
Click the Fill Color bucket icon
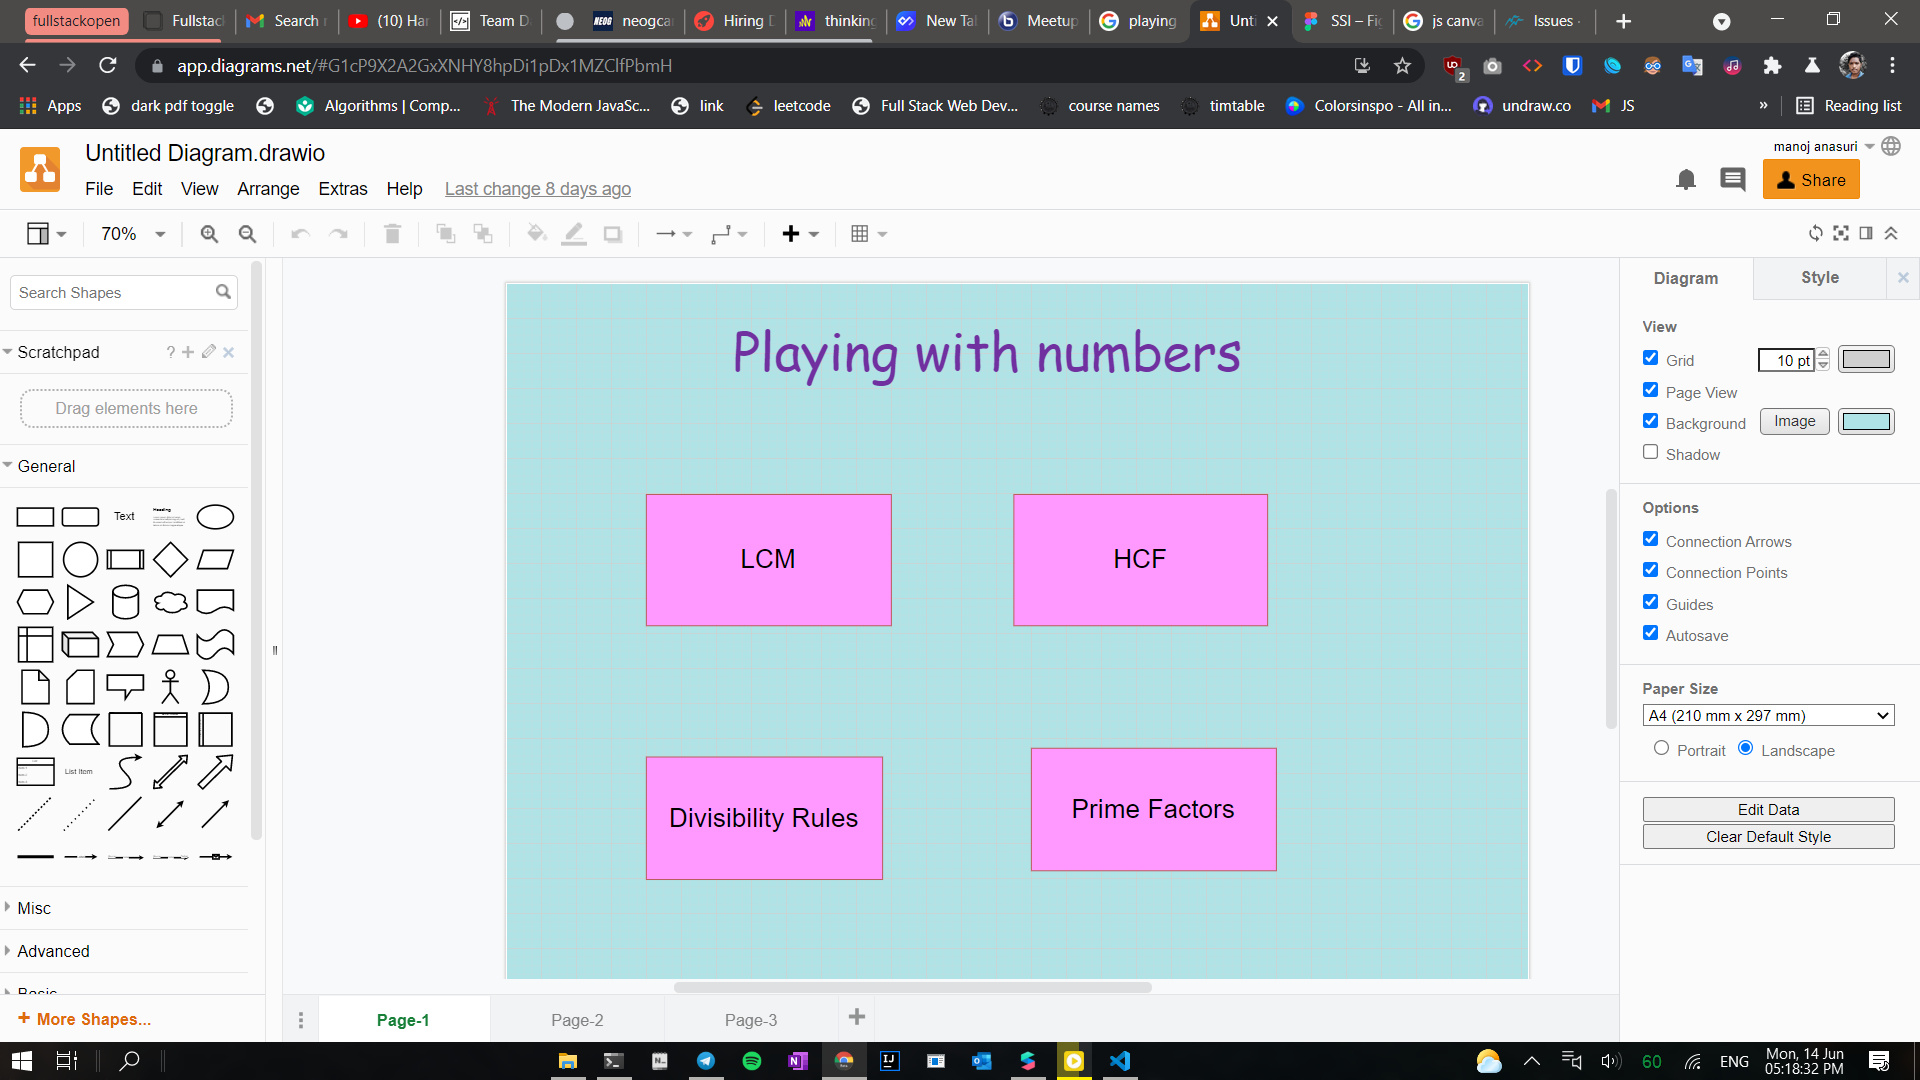536,234
